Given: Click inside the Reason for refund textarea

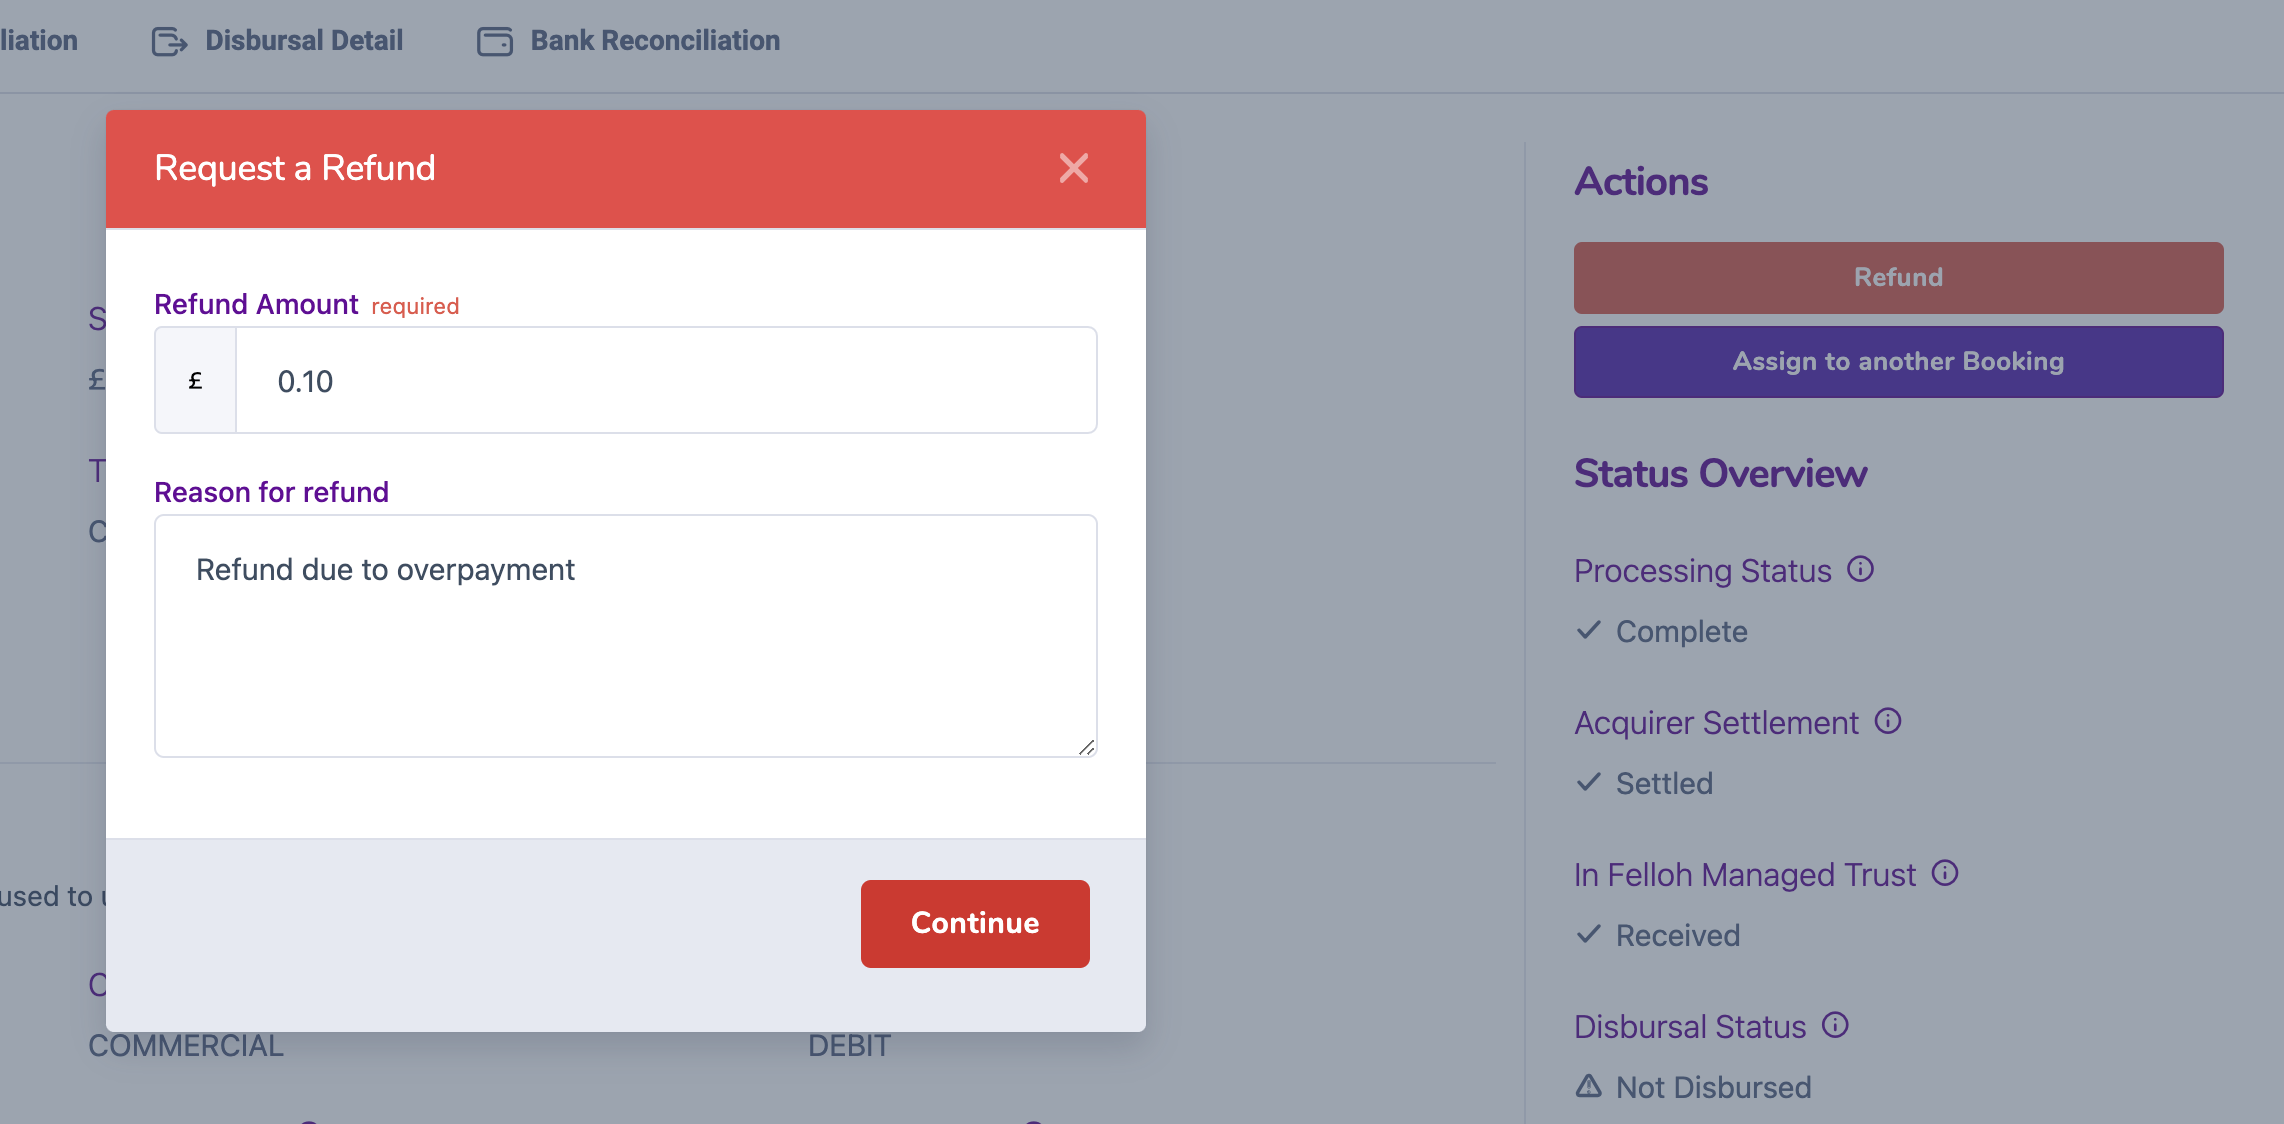Looking at the screenshot, I should coord(626,636).
